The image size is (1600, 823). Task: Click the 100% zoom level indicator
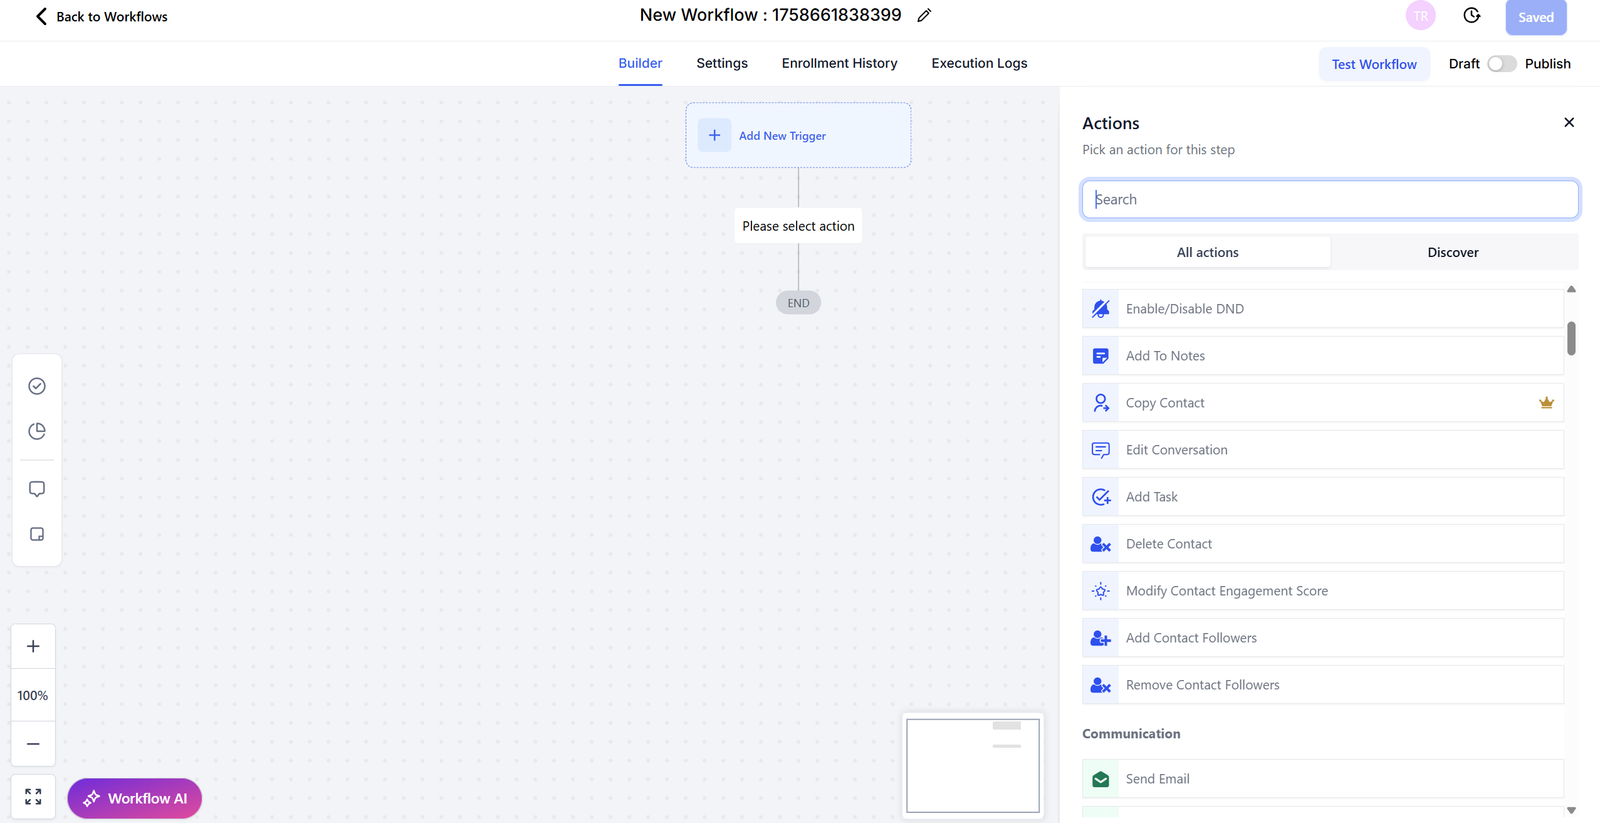coord(33,695)
